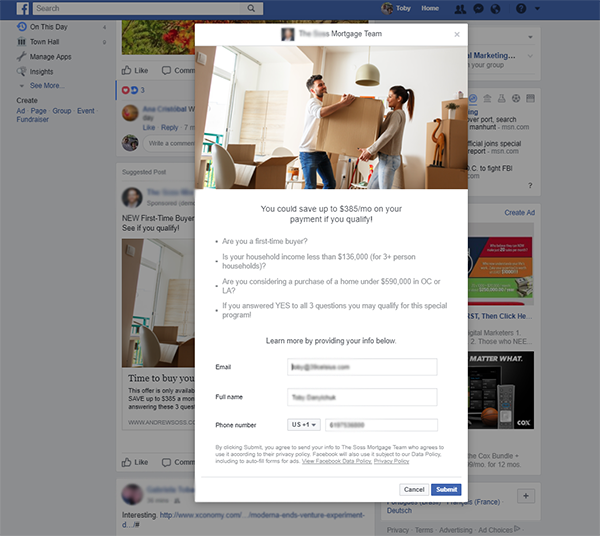Click the Cancel button
This screenshot has height=536, width=600.
coord(414,489)
